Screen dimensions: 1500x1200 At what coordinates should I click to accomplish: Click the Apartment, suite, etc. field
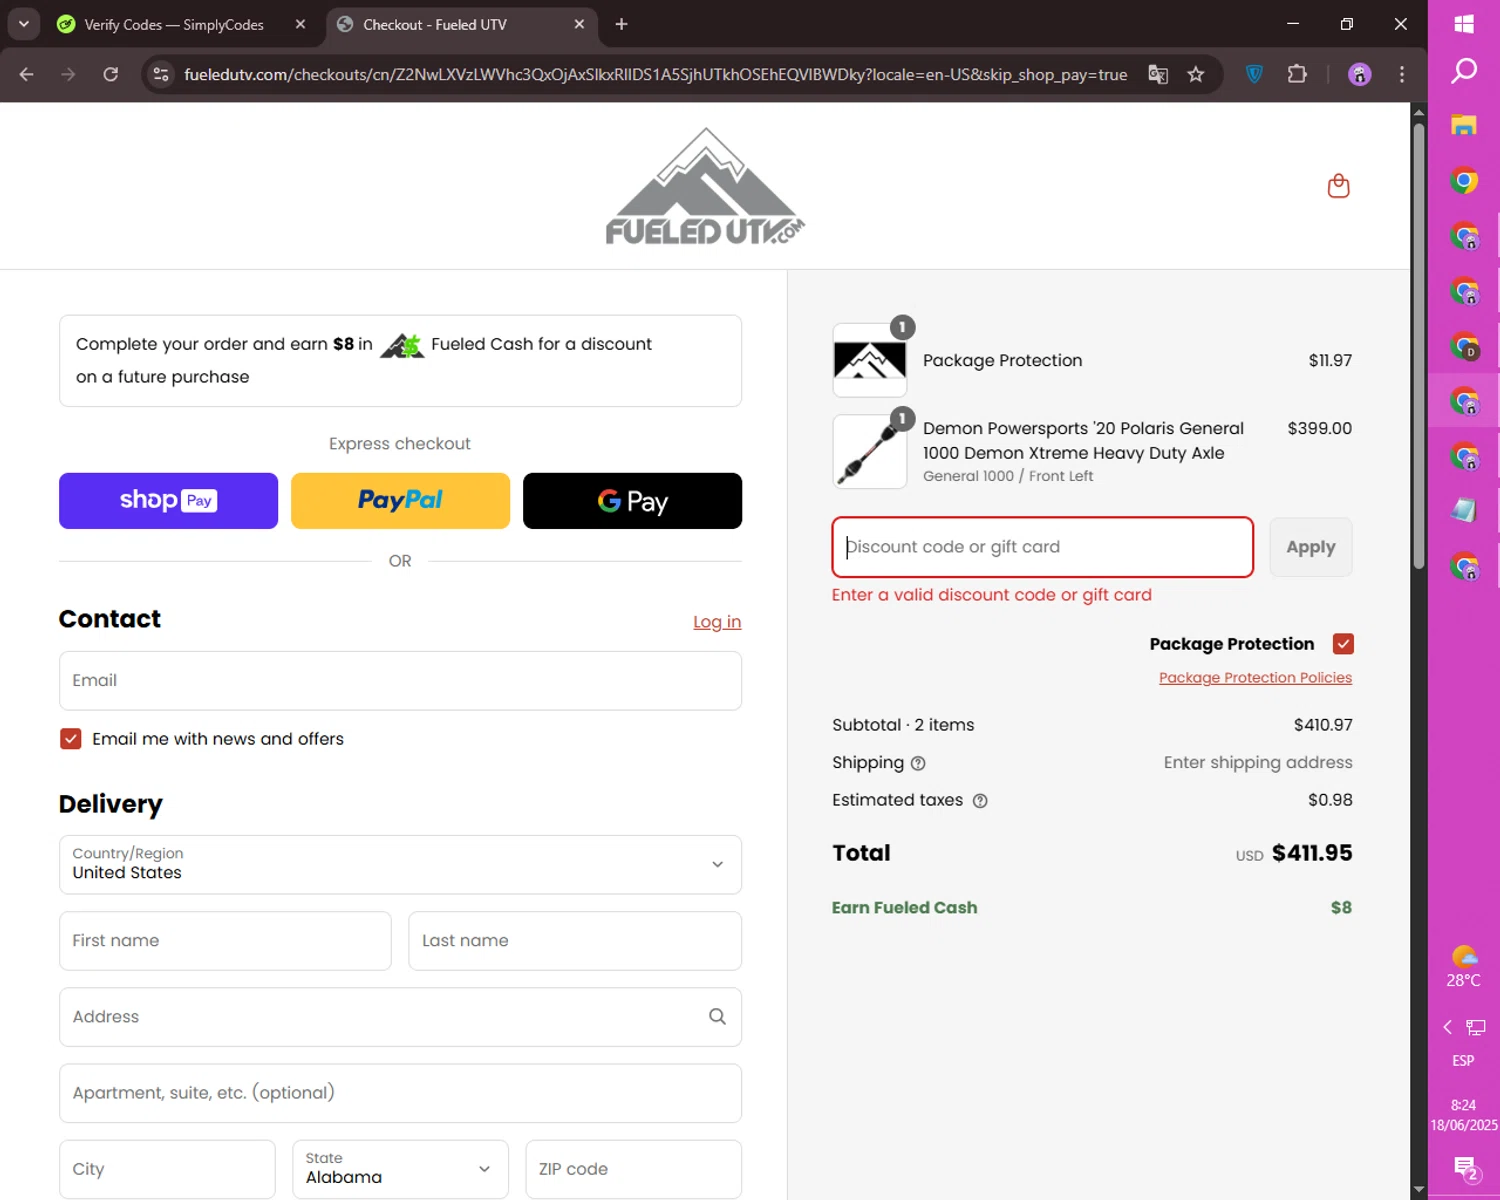tap(400, 1093)
